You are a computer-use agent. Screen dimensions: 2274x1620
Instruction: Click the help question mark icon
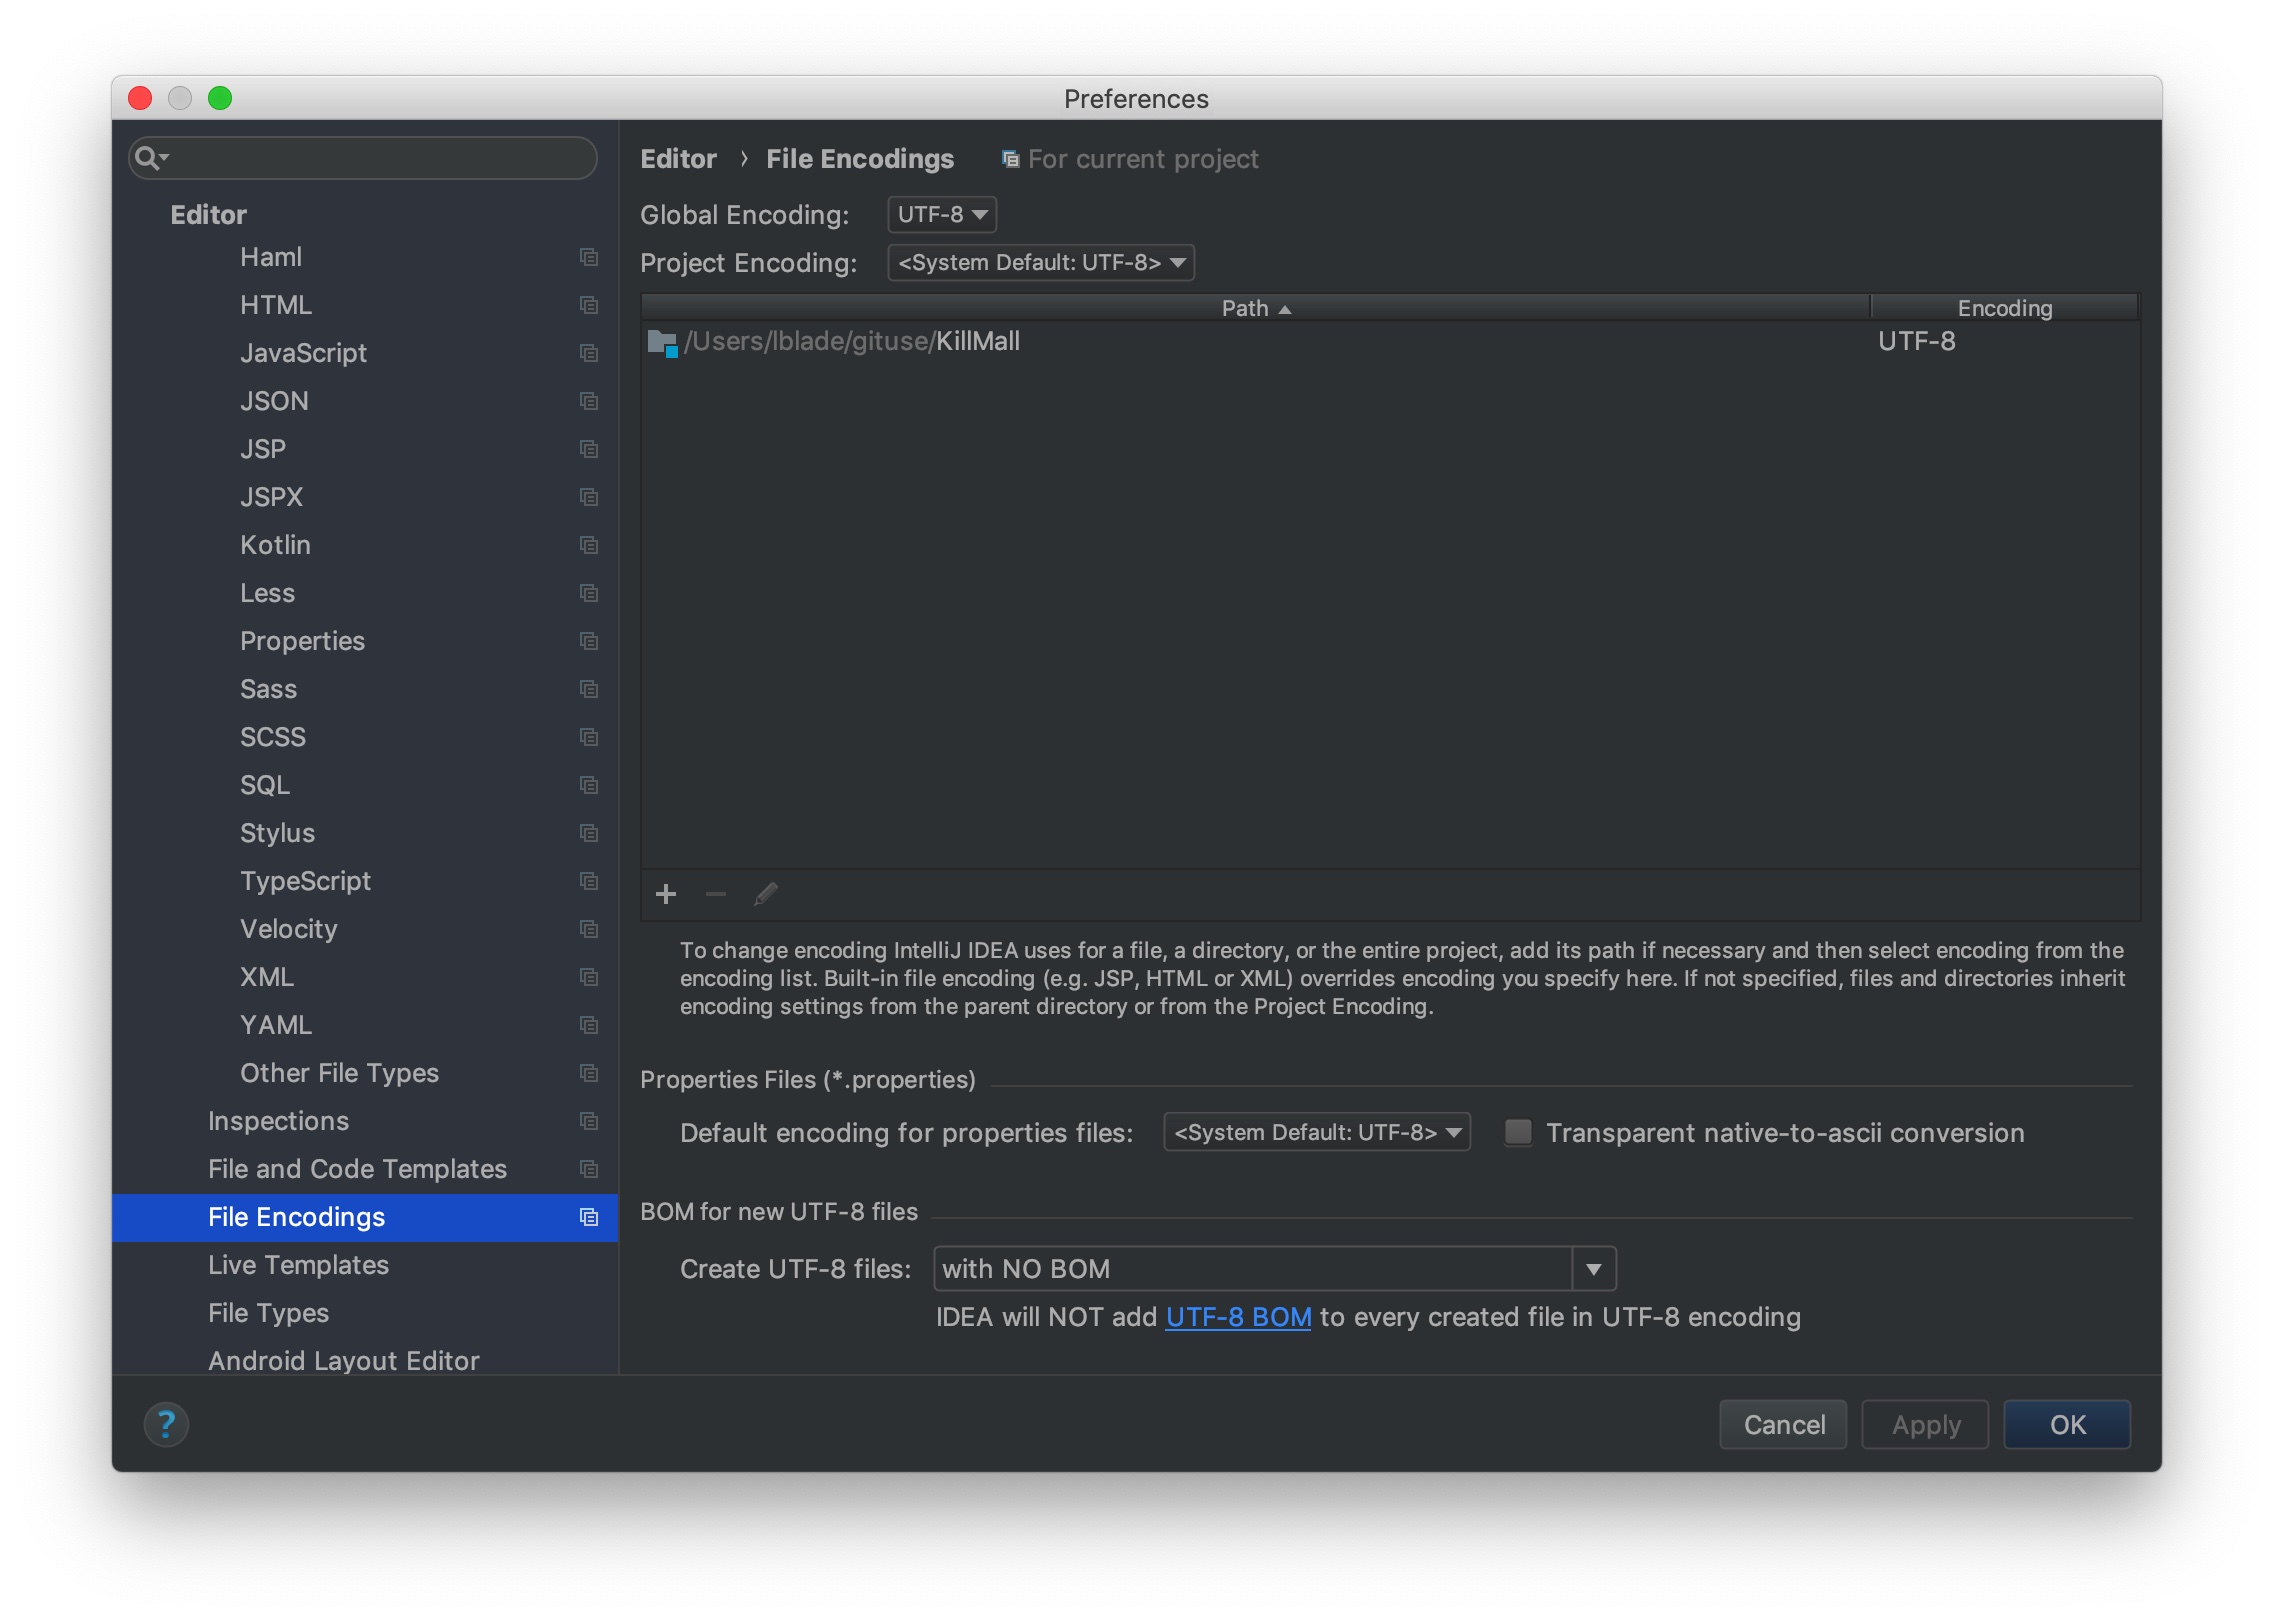pyautogui.click(x=166, y=1424)
